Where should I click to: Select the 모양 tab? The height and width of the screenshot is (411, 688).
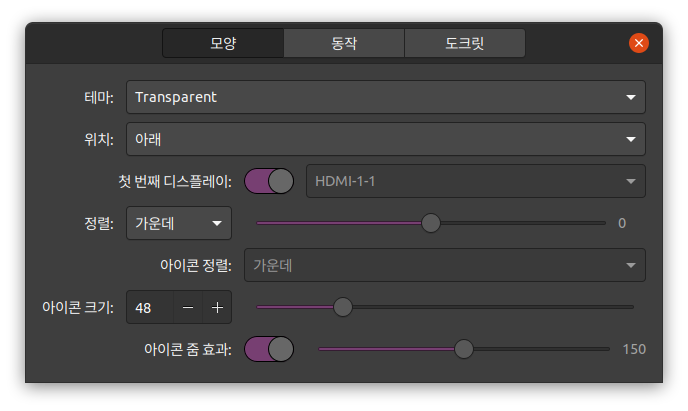click(x=223, y=43)
